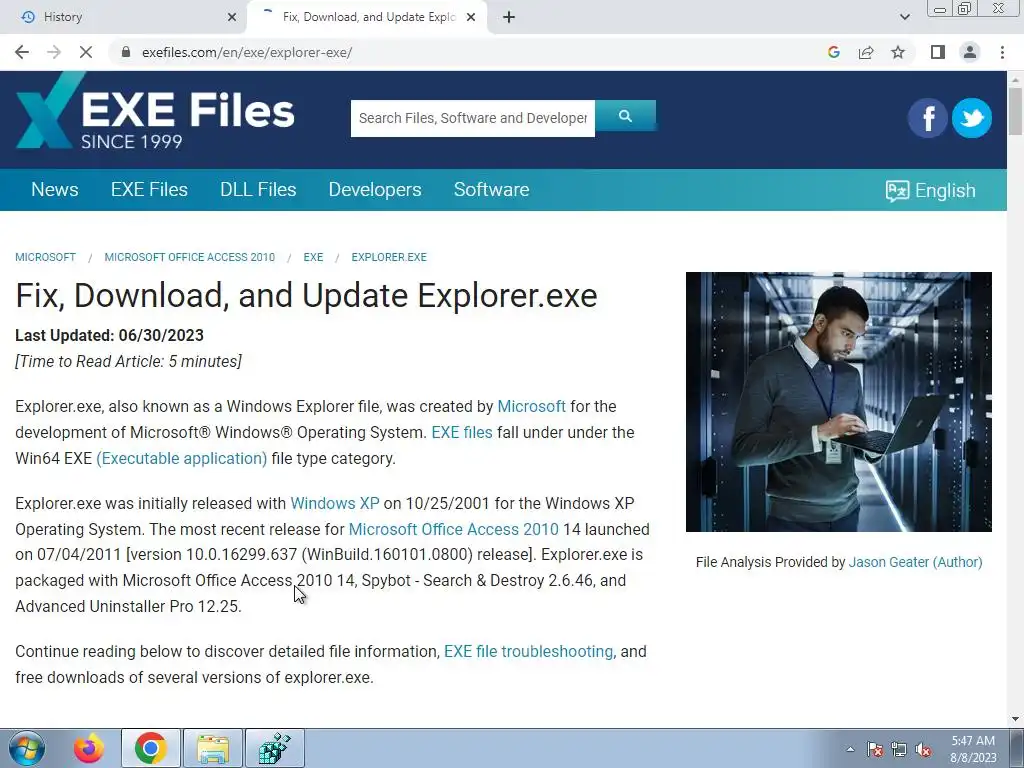1024x768 pixels.
Task: Switch to the History tab
Action: click(124, 17)
